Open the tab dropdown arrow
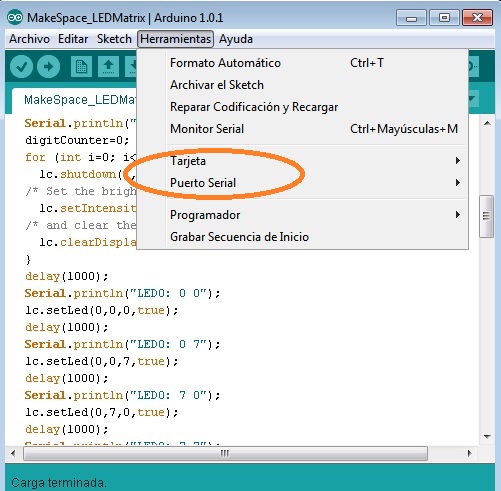 [472, 99]
